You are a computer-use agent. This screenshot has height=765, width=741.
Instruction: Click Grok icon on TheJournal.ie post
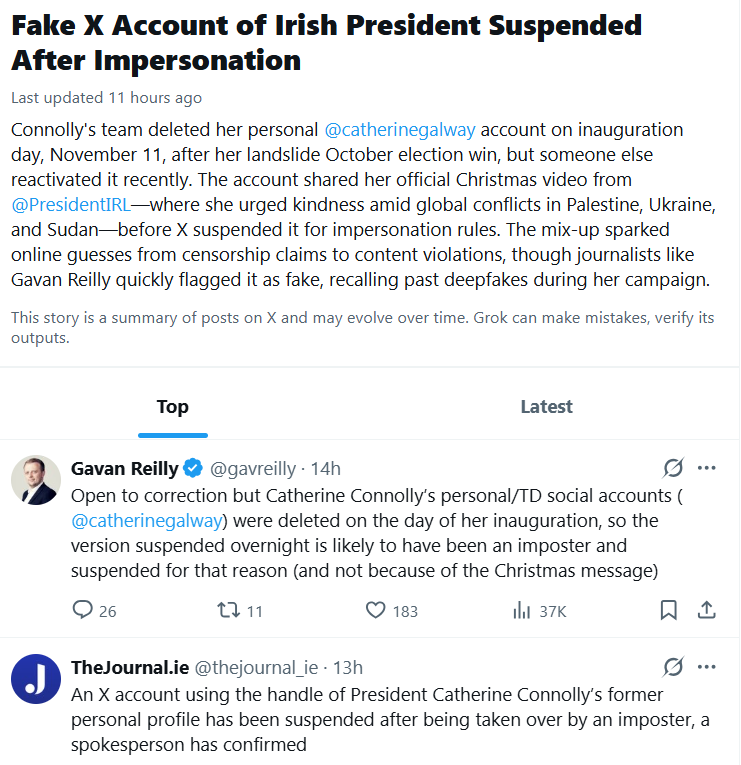pyautogui.click(x=673, y=667)
